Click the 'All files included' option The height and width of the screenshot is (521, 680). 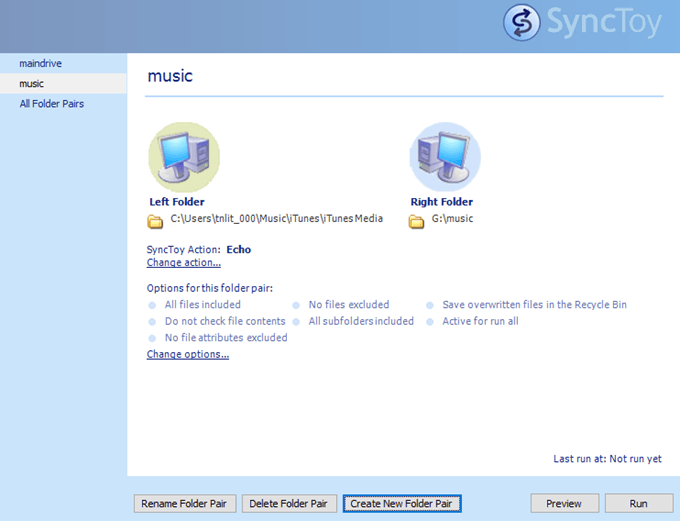pyautogui.click(x=202, y=305)
